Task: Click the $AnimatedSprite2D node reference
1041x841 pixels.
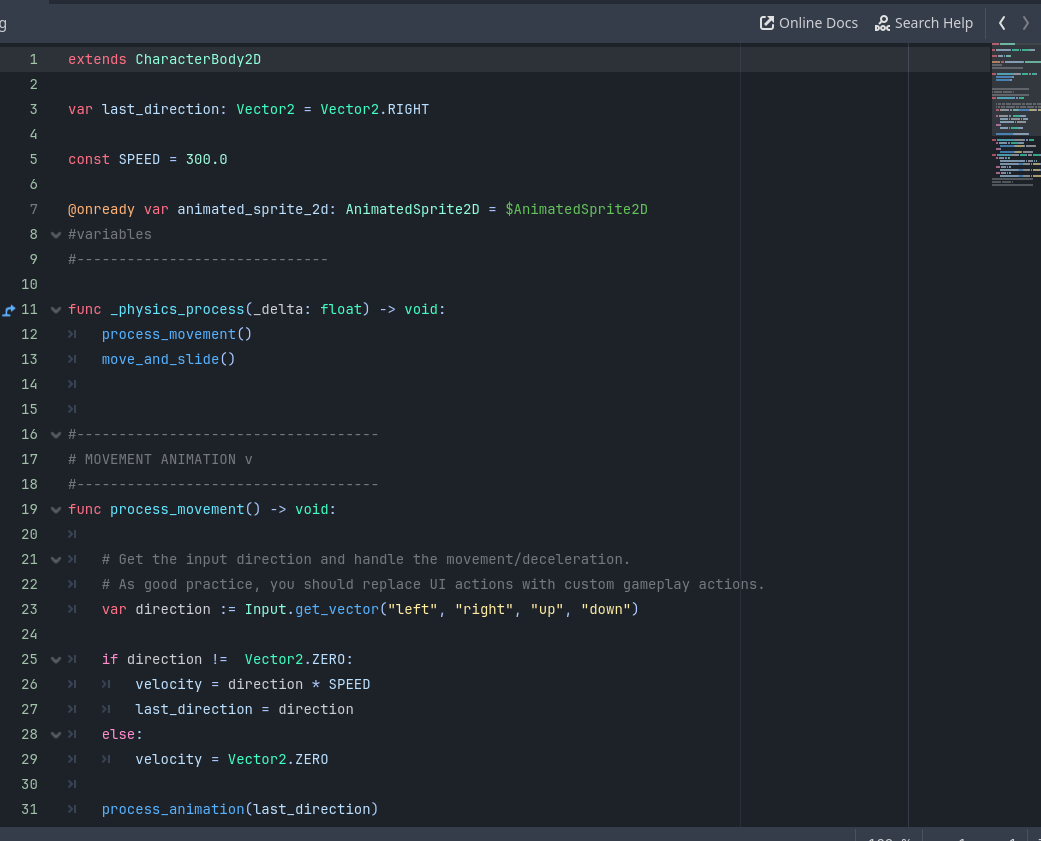Action: 576,210
